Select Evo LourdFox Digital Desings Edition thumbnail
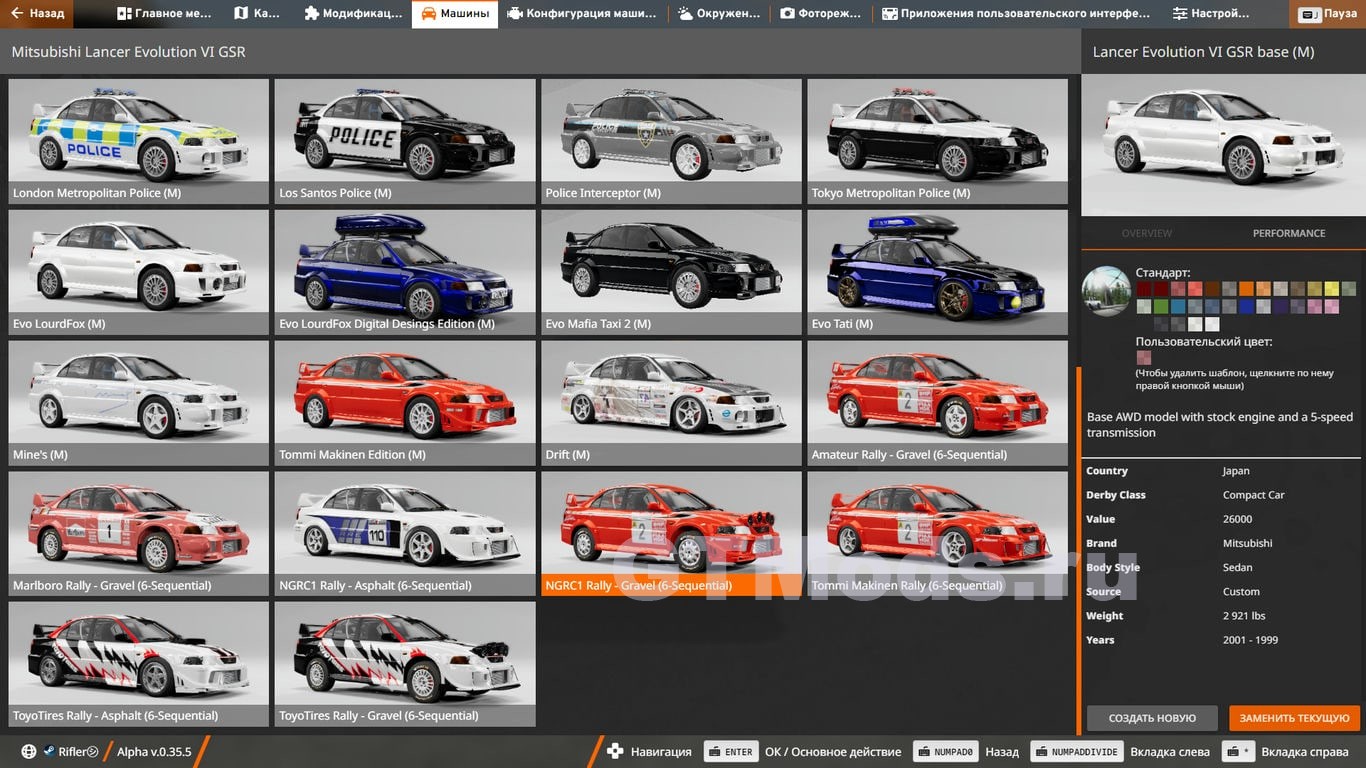1366x768 pixels. [x=405, y=272]
